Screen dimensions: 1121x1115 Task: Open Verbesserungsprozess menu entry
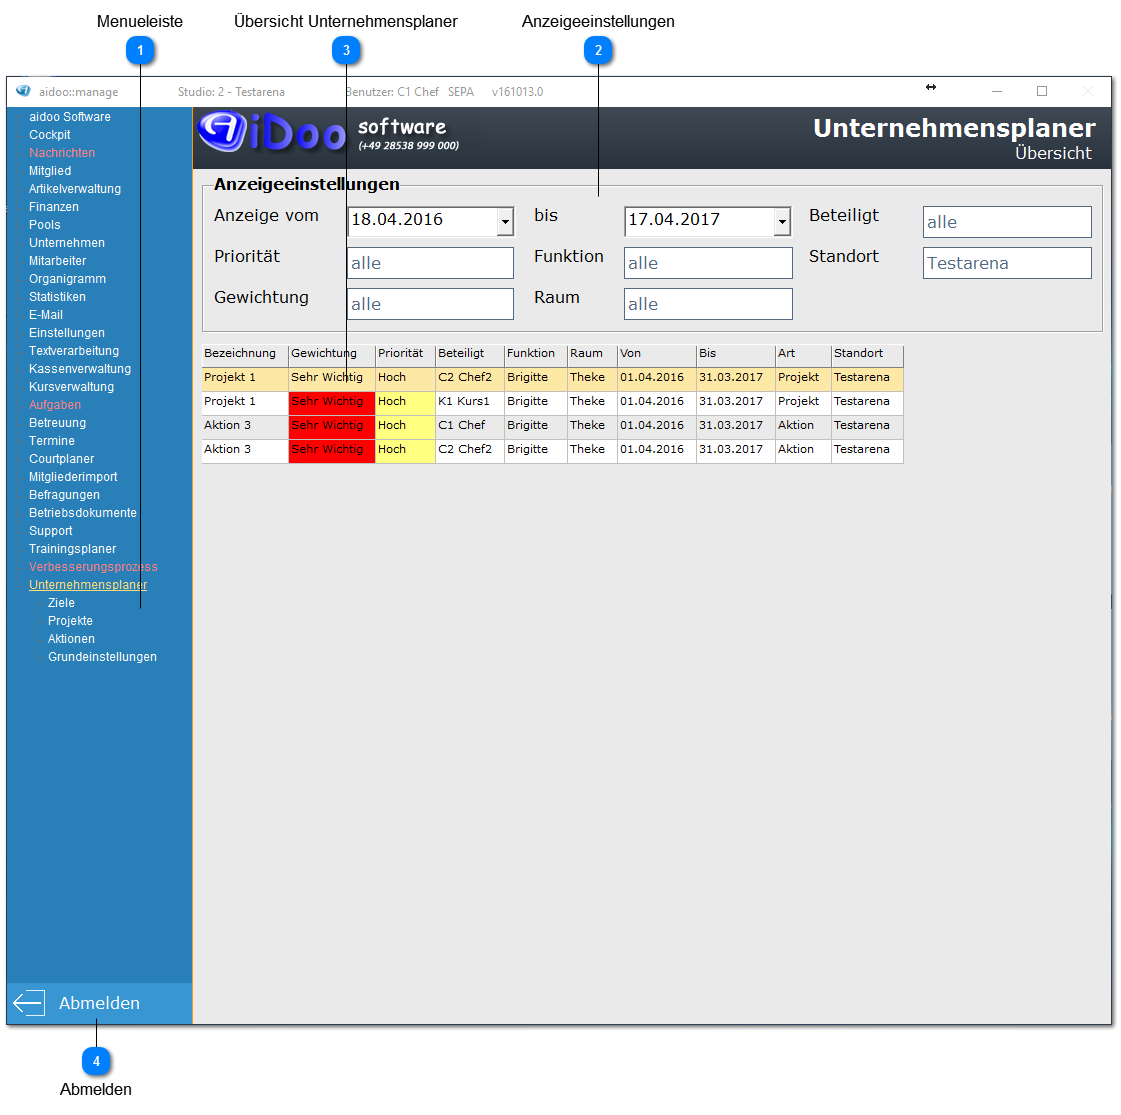(93, 567)
